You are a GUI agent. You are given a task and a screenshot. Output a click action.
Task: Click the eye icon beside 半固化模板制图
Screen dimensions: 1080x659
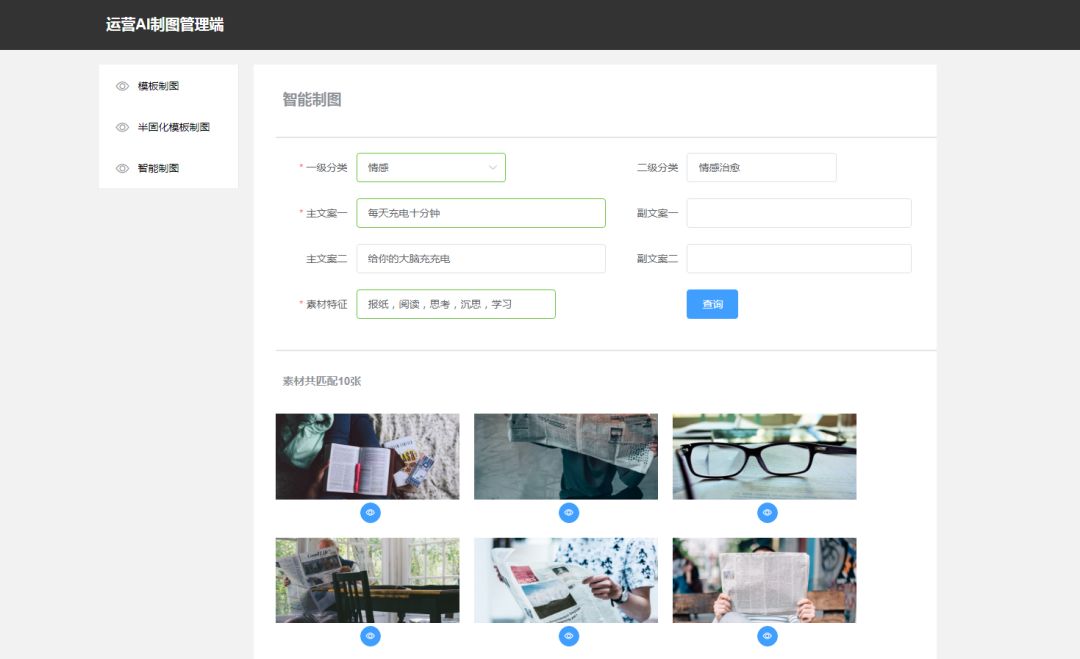(123, 127)
